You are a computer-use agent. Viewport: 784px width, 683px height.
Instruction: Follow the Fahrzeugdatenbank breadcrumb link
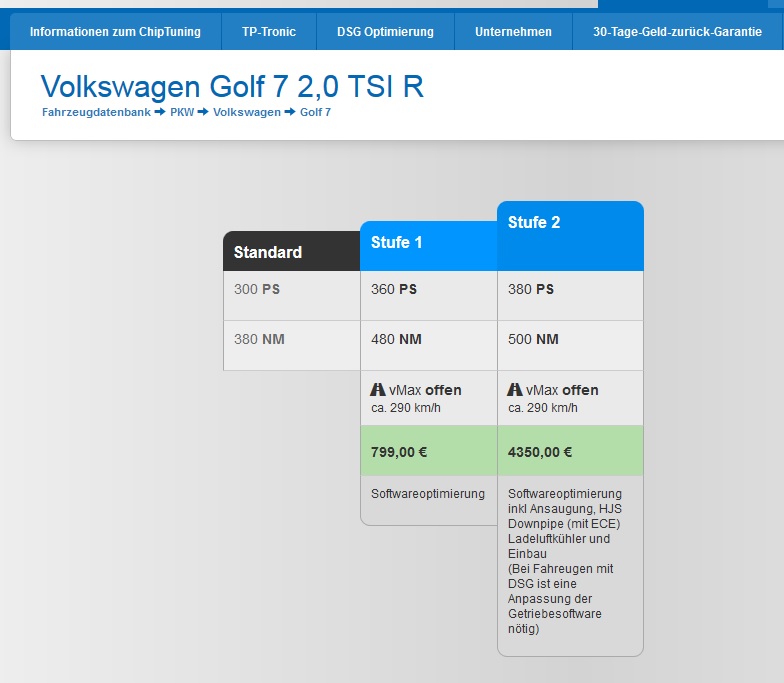click(96, 112)
